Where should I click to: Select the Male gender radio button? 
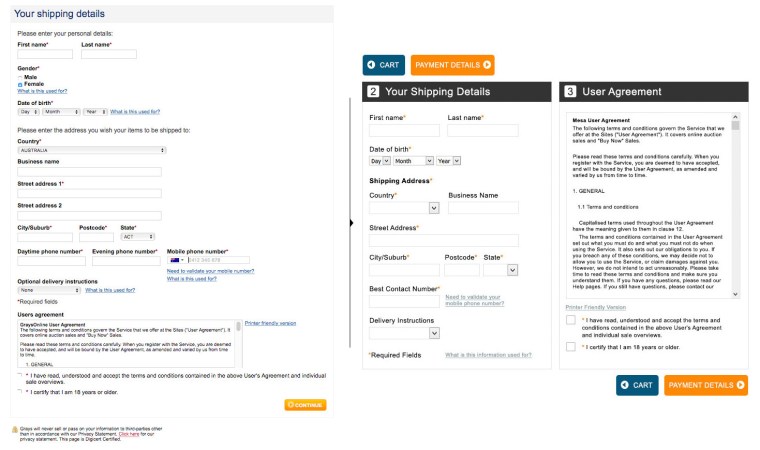[x=21, y=77]
